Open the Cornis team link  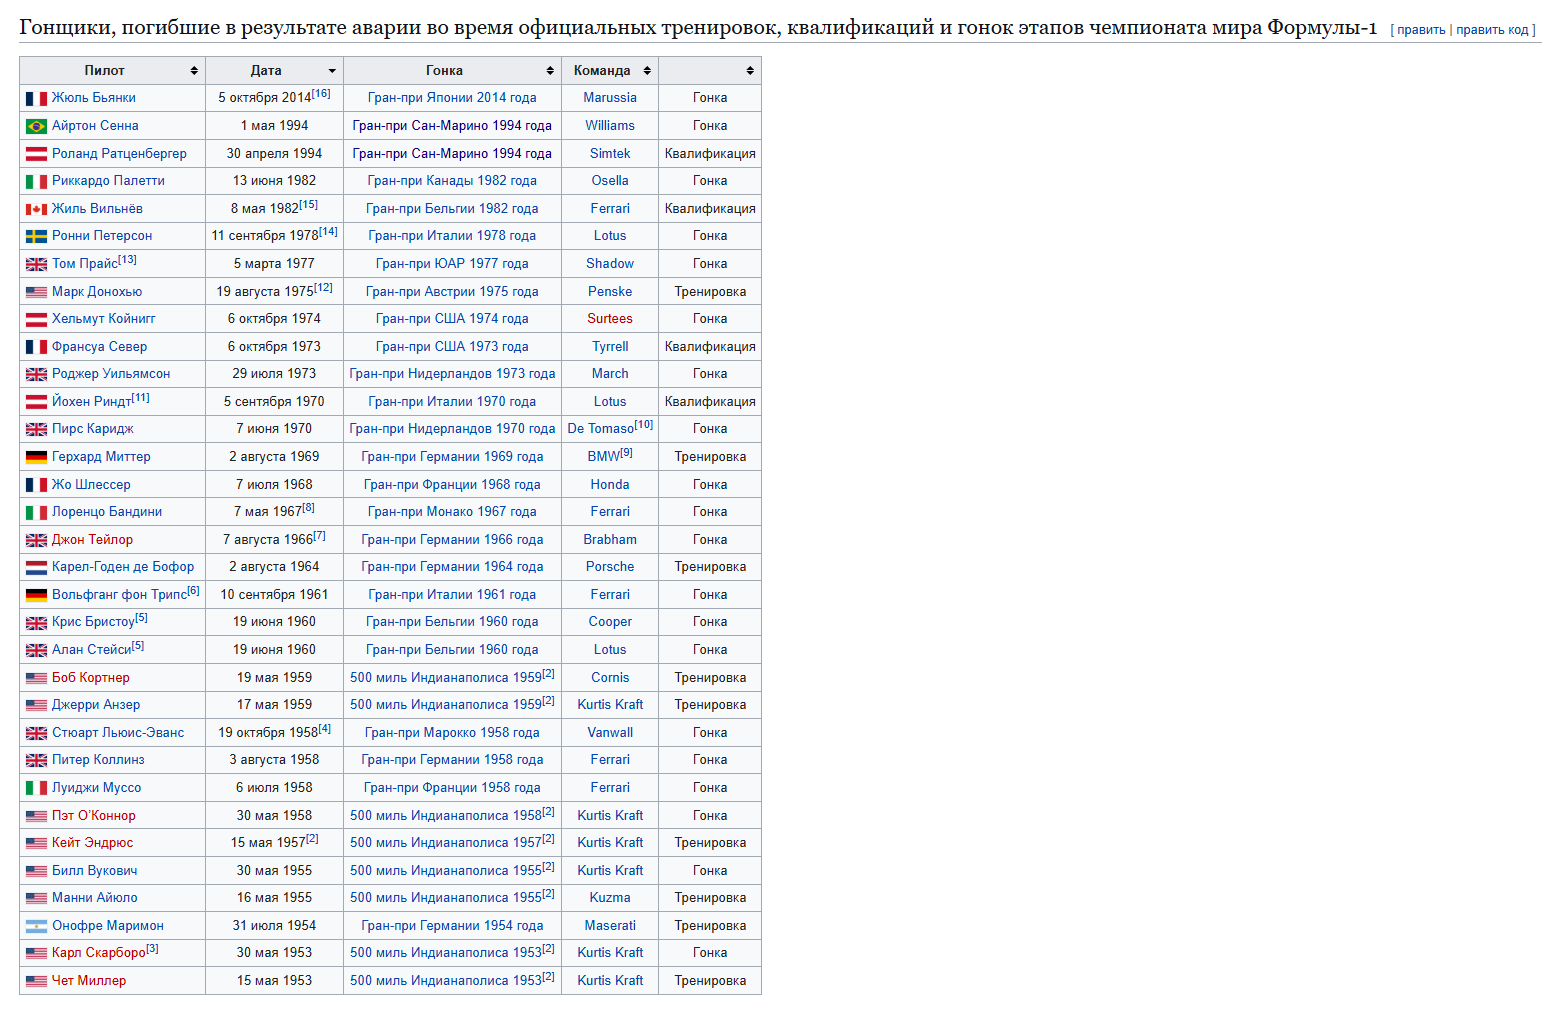tap(610, 678)
